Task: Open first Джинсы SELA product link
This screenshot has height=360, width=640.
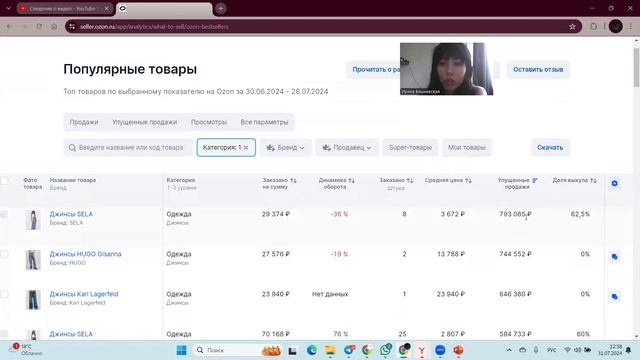Action: [x=71, y=214]
